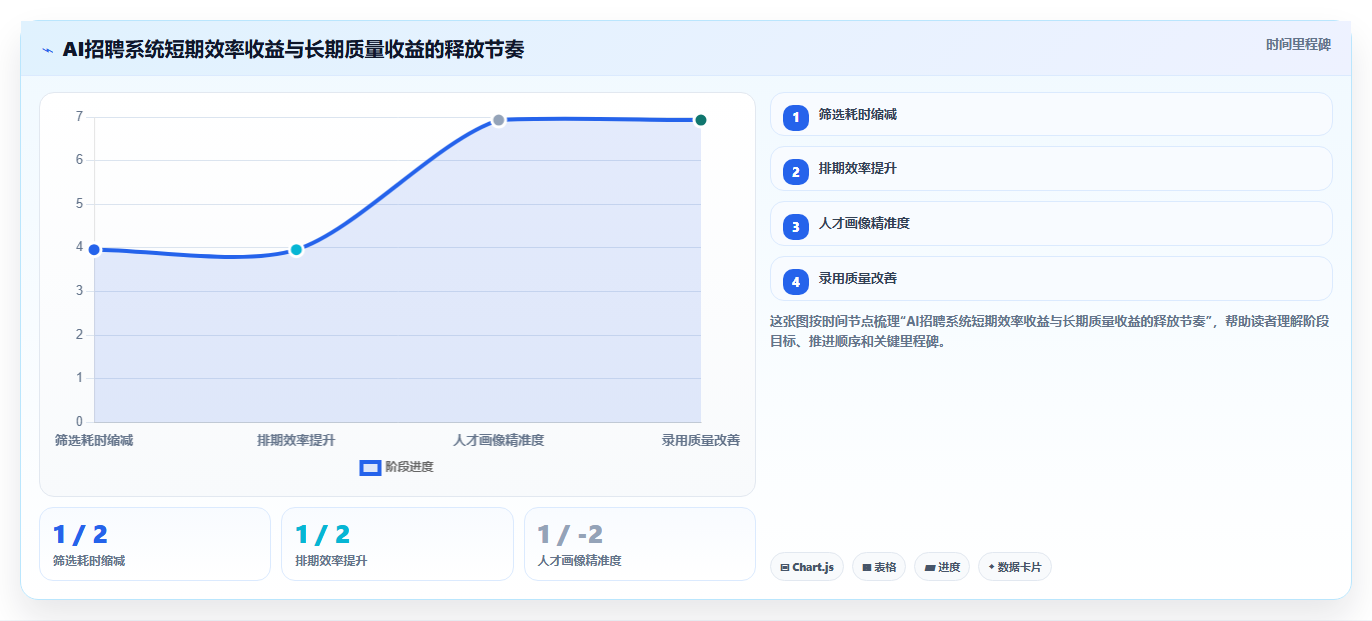Screen dimensions: 1372x621
Task: Click the numbered badge 2 for 排期效率提升
Action: (x=796, y=171)
